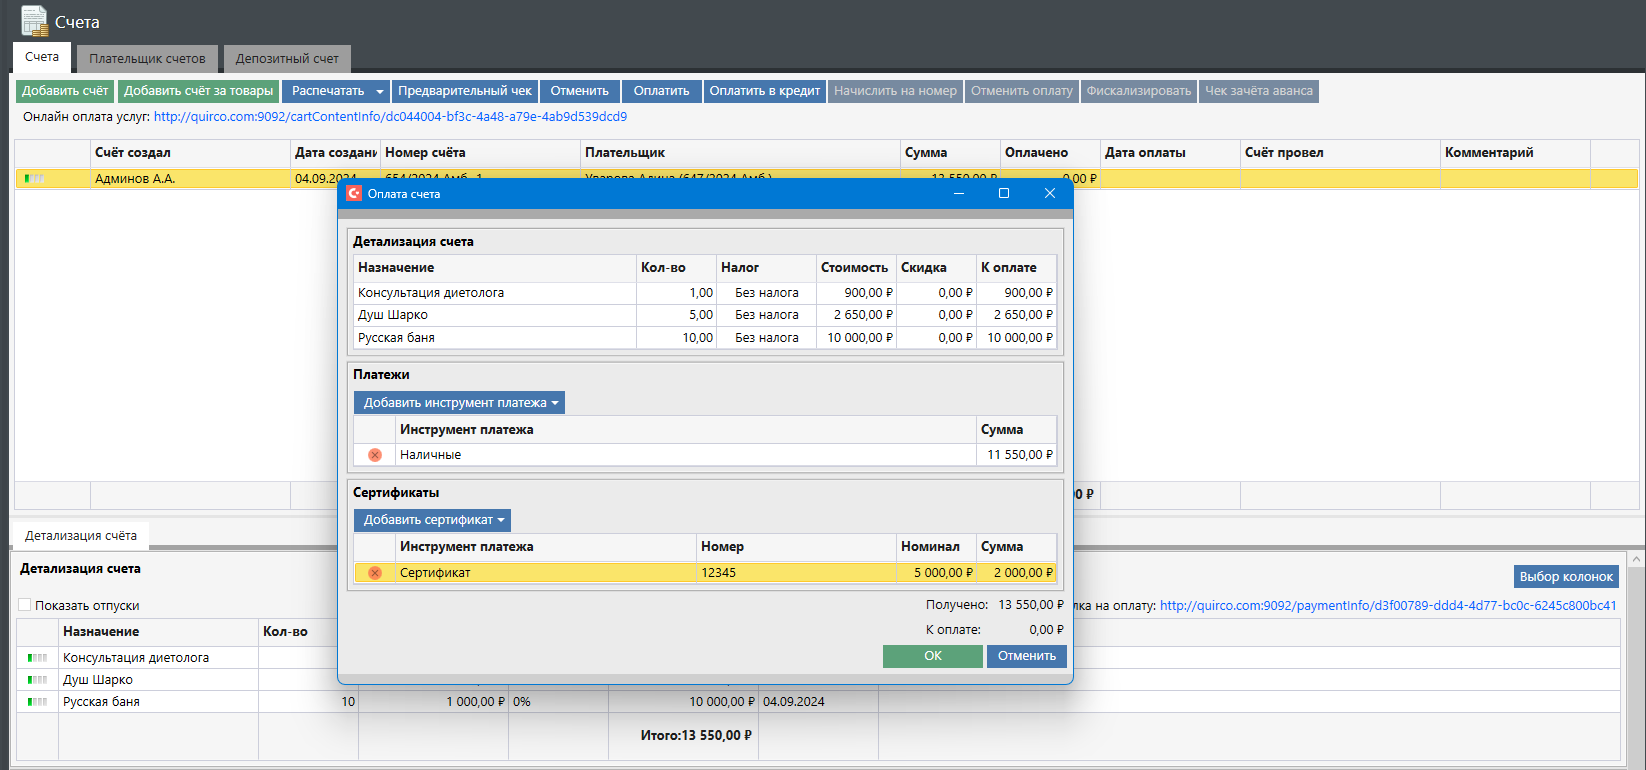Click the Оплата счета dialog logo icon
This screenshot has width=1646, height=770.
coord(354,194)
